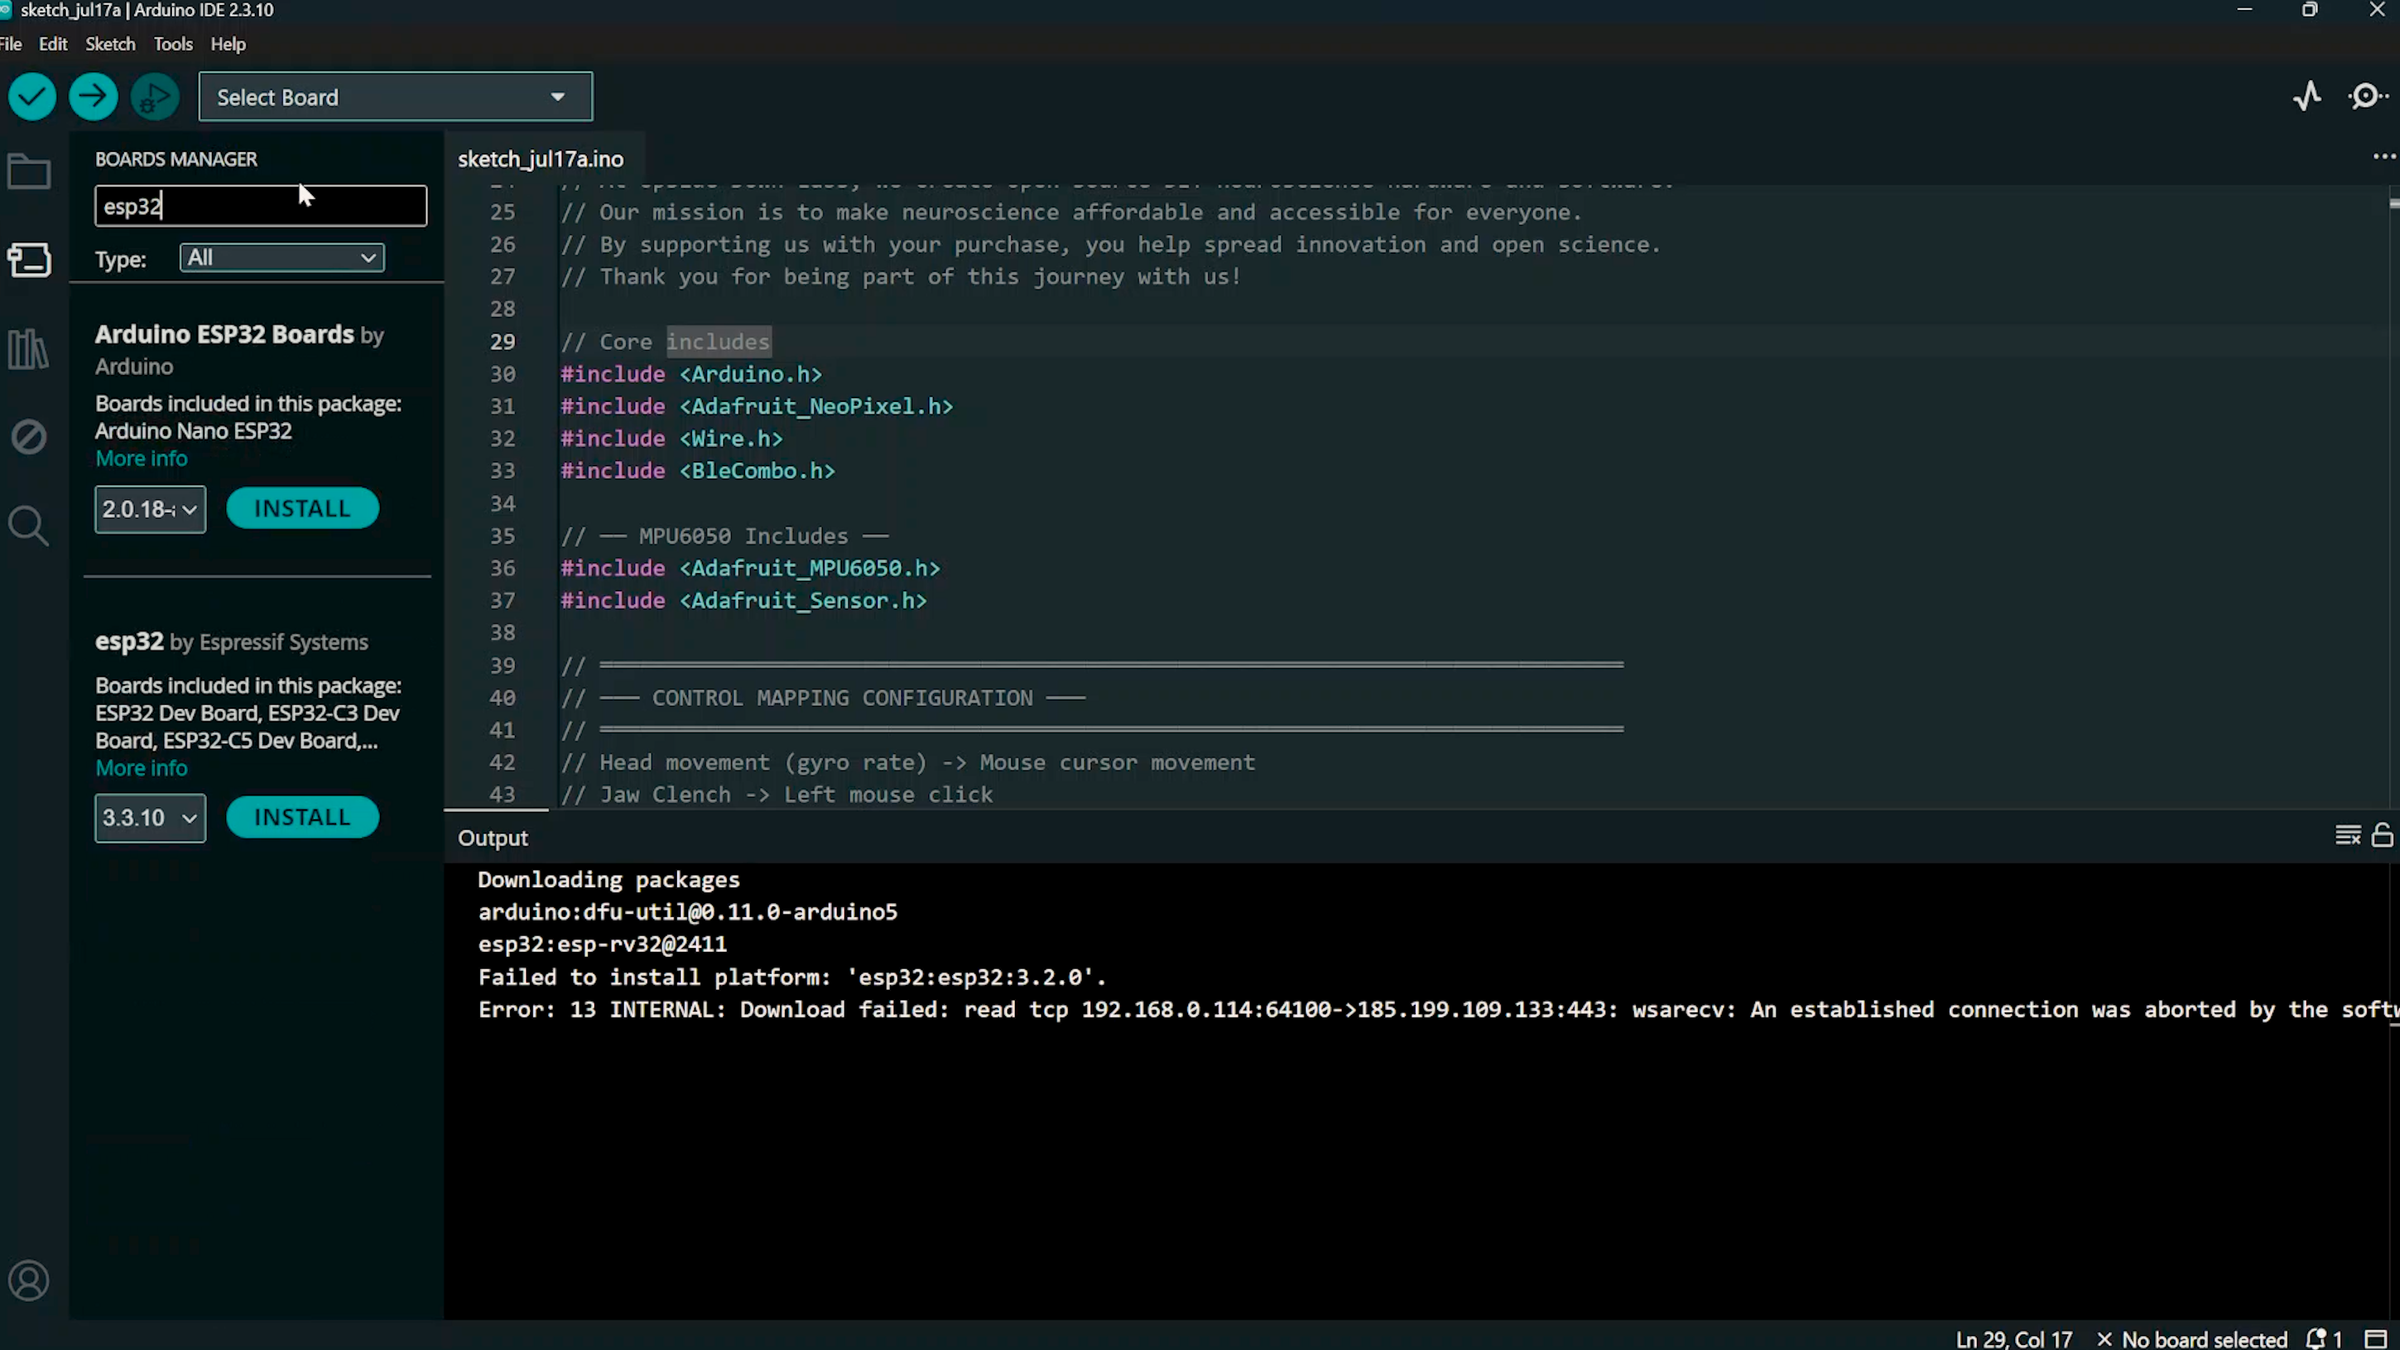This screenshot has width=2400, height=1350.
Task: Click CONTROL MAPPING CONFIGURATION comment
Action: point(842,698)
